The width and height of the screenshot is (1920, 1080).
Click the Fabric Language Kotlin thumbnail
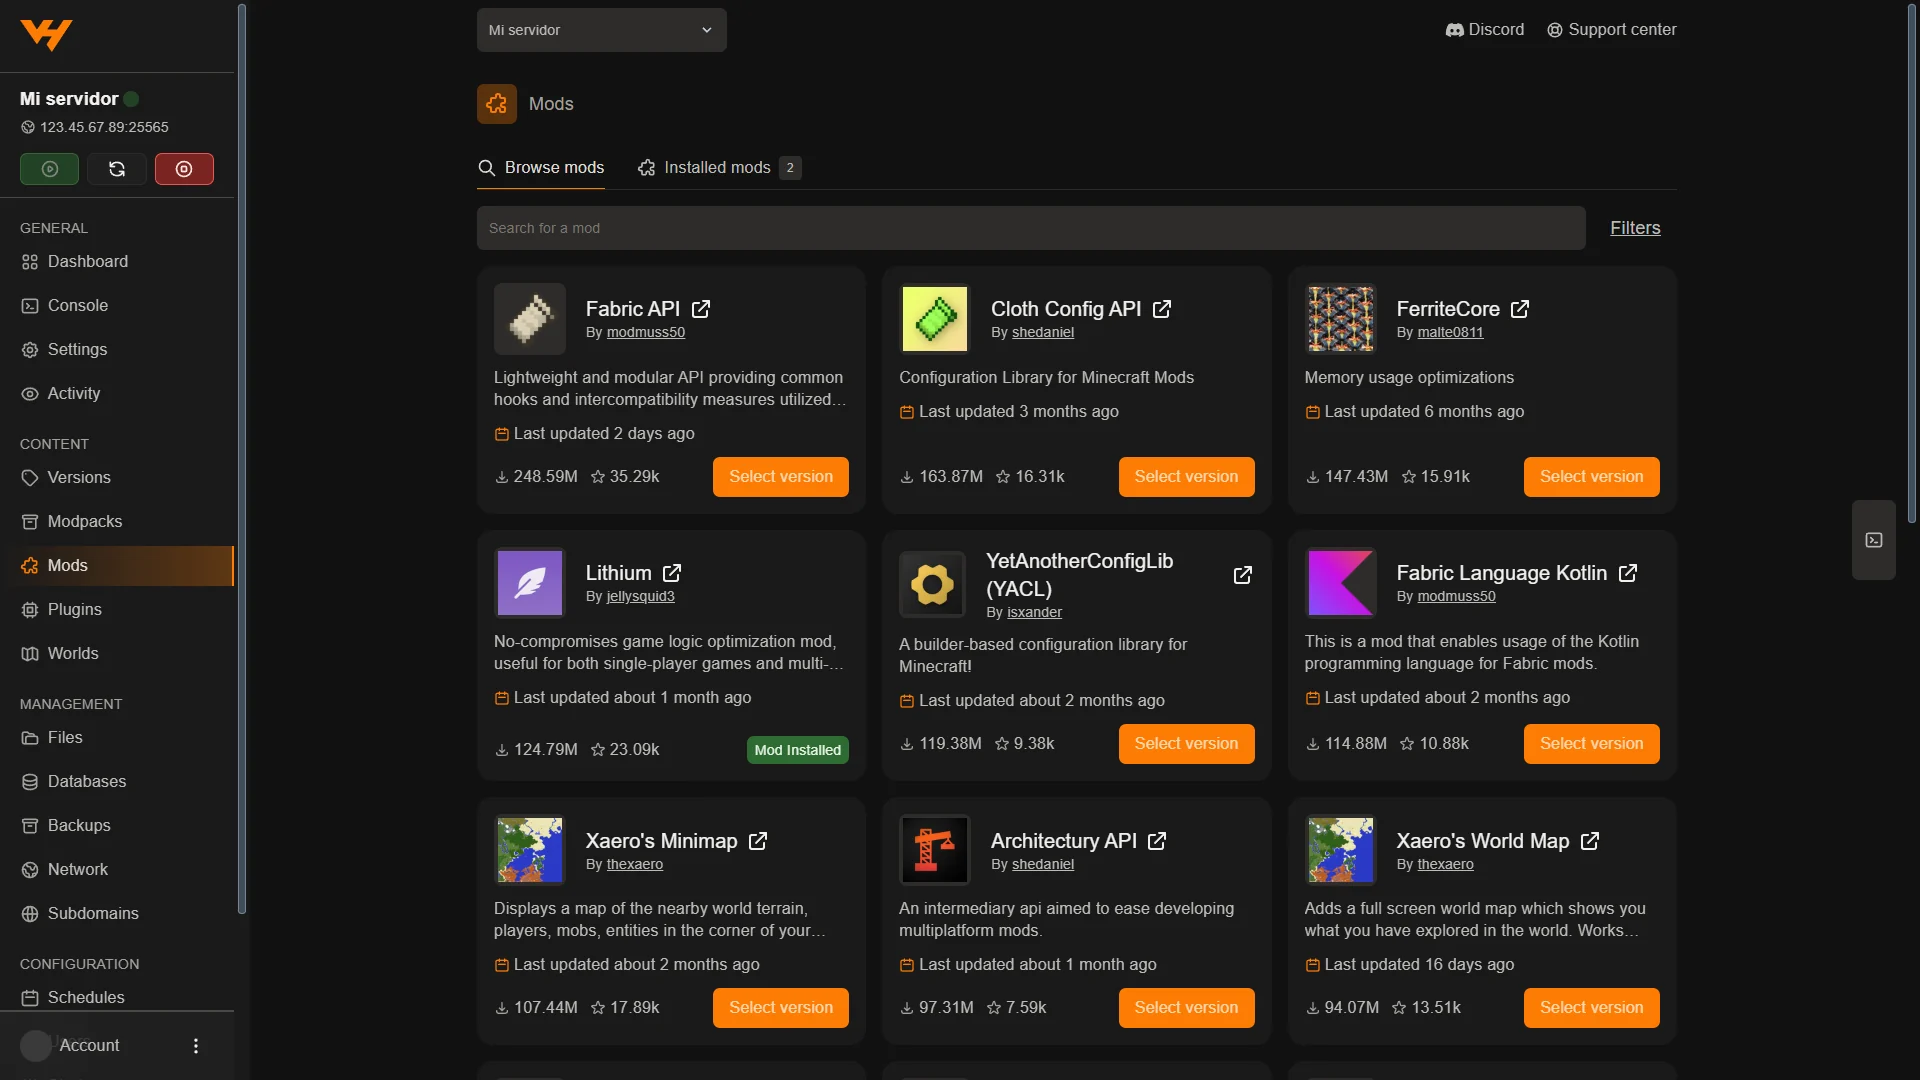[x=1341, y=583]
